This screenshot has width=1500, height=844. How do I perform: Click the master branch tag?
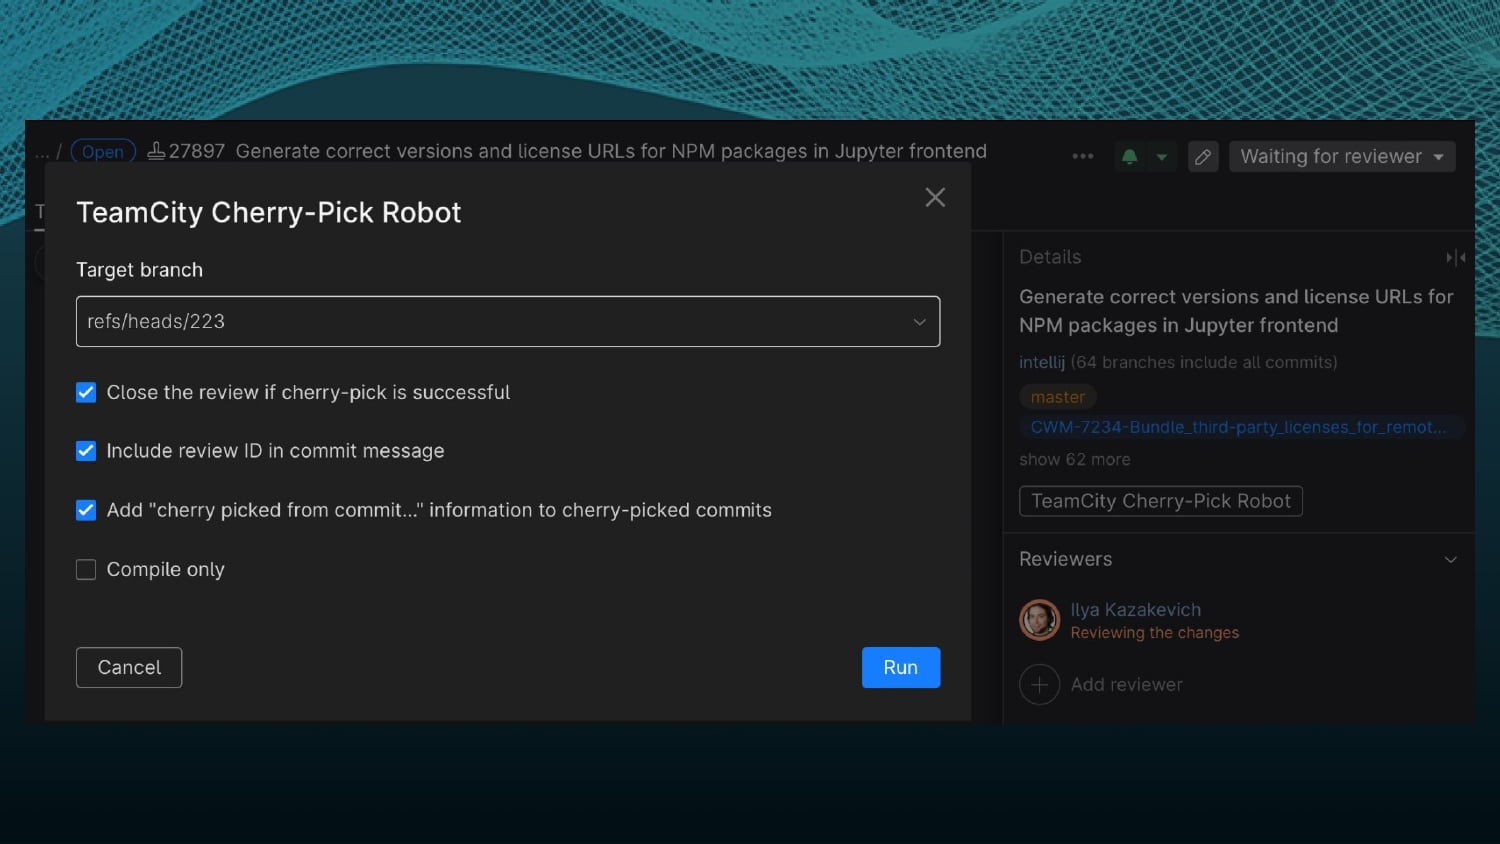click(x=1057, y=397)
